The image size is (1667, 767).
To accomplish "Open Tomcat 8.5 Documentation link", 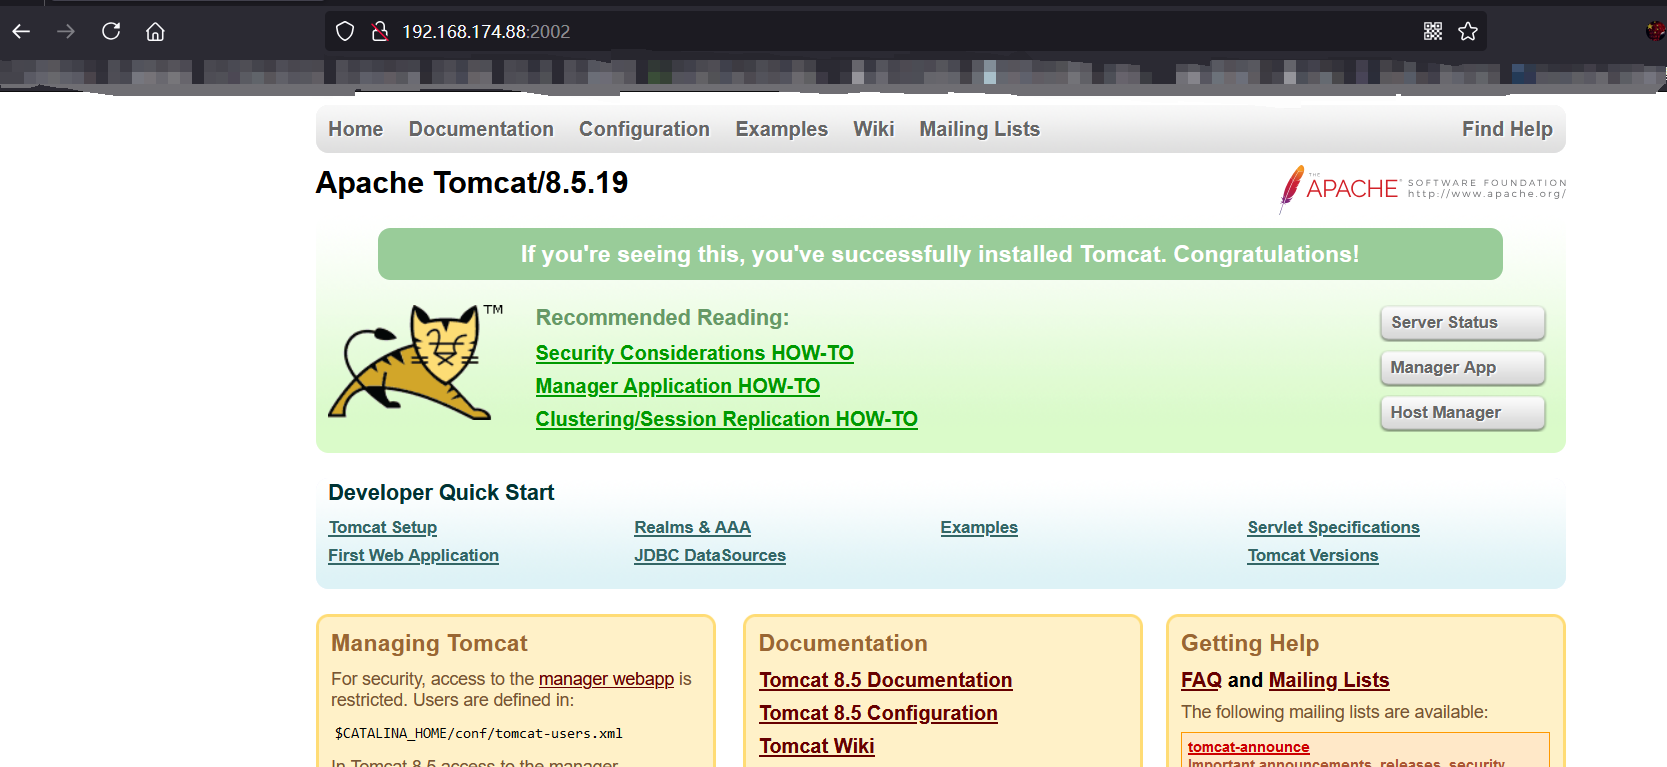I will pos(885,680).
